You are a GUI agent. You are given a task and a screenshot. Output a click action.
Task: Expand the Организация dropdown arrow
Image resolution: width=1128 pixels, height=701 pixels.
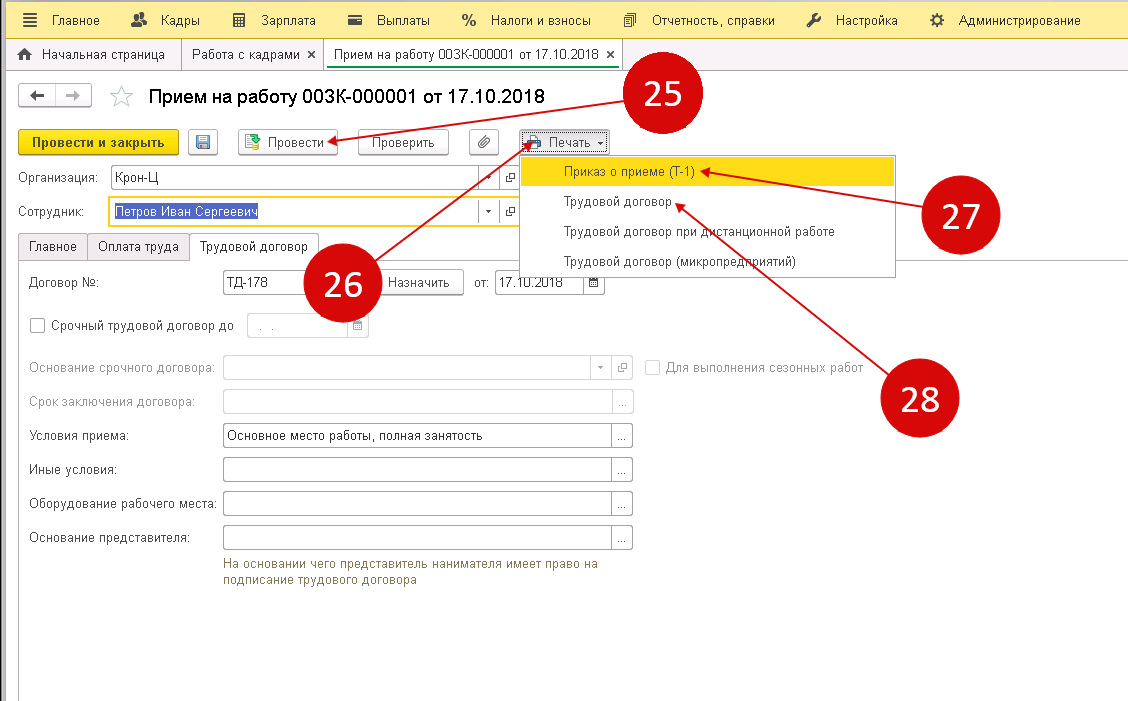coord(488,178)
